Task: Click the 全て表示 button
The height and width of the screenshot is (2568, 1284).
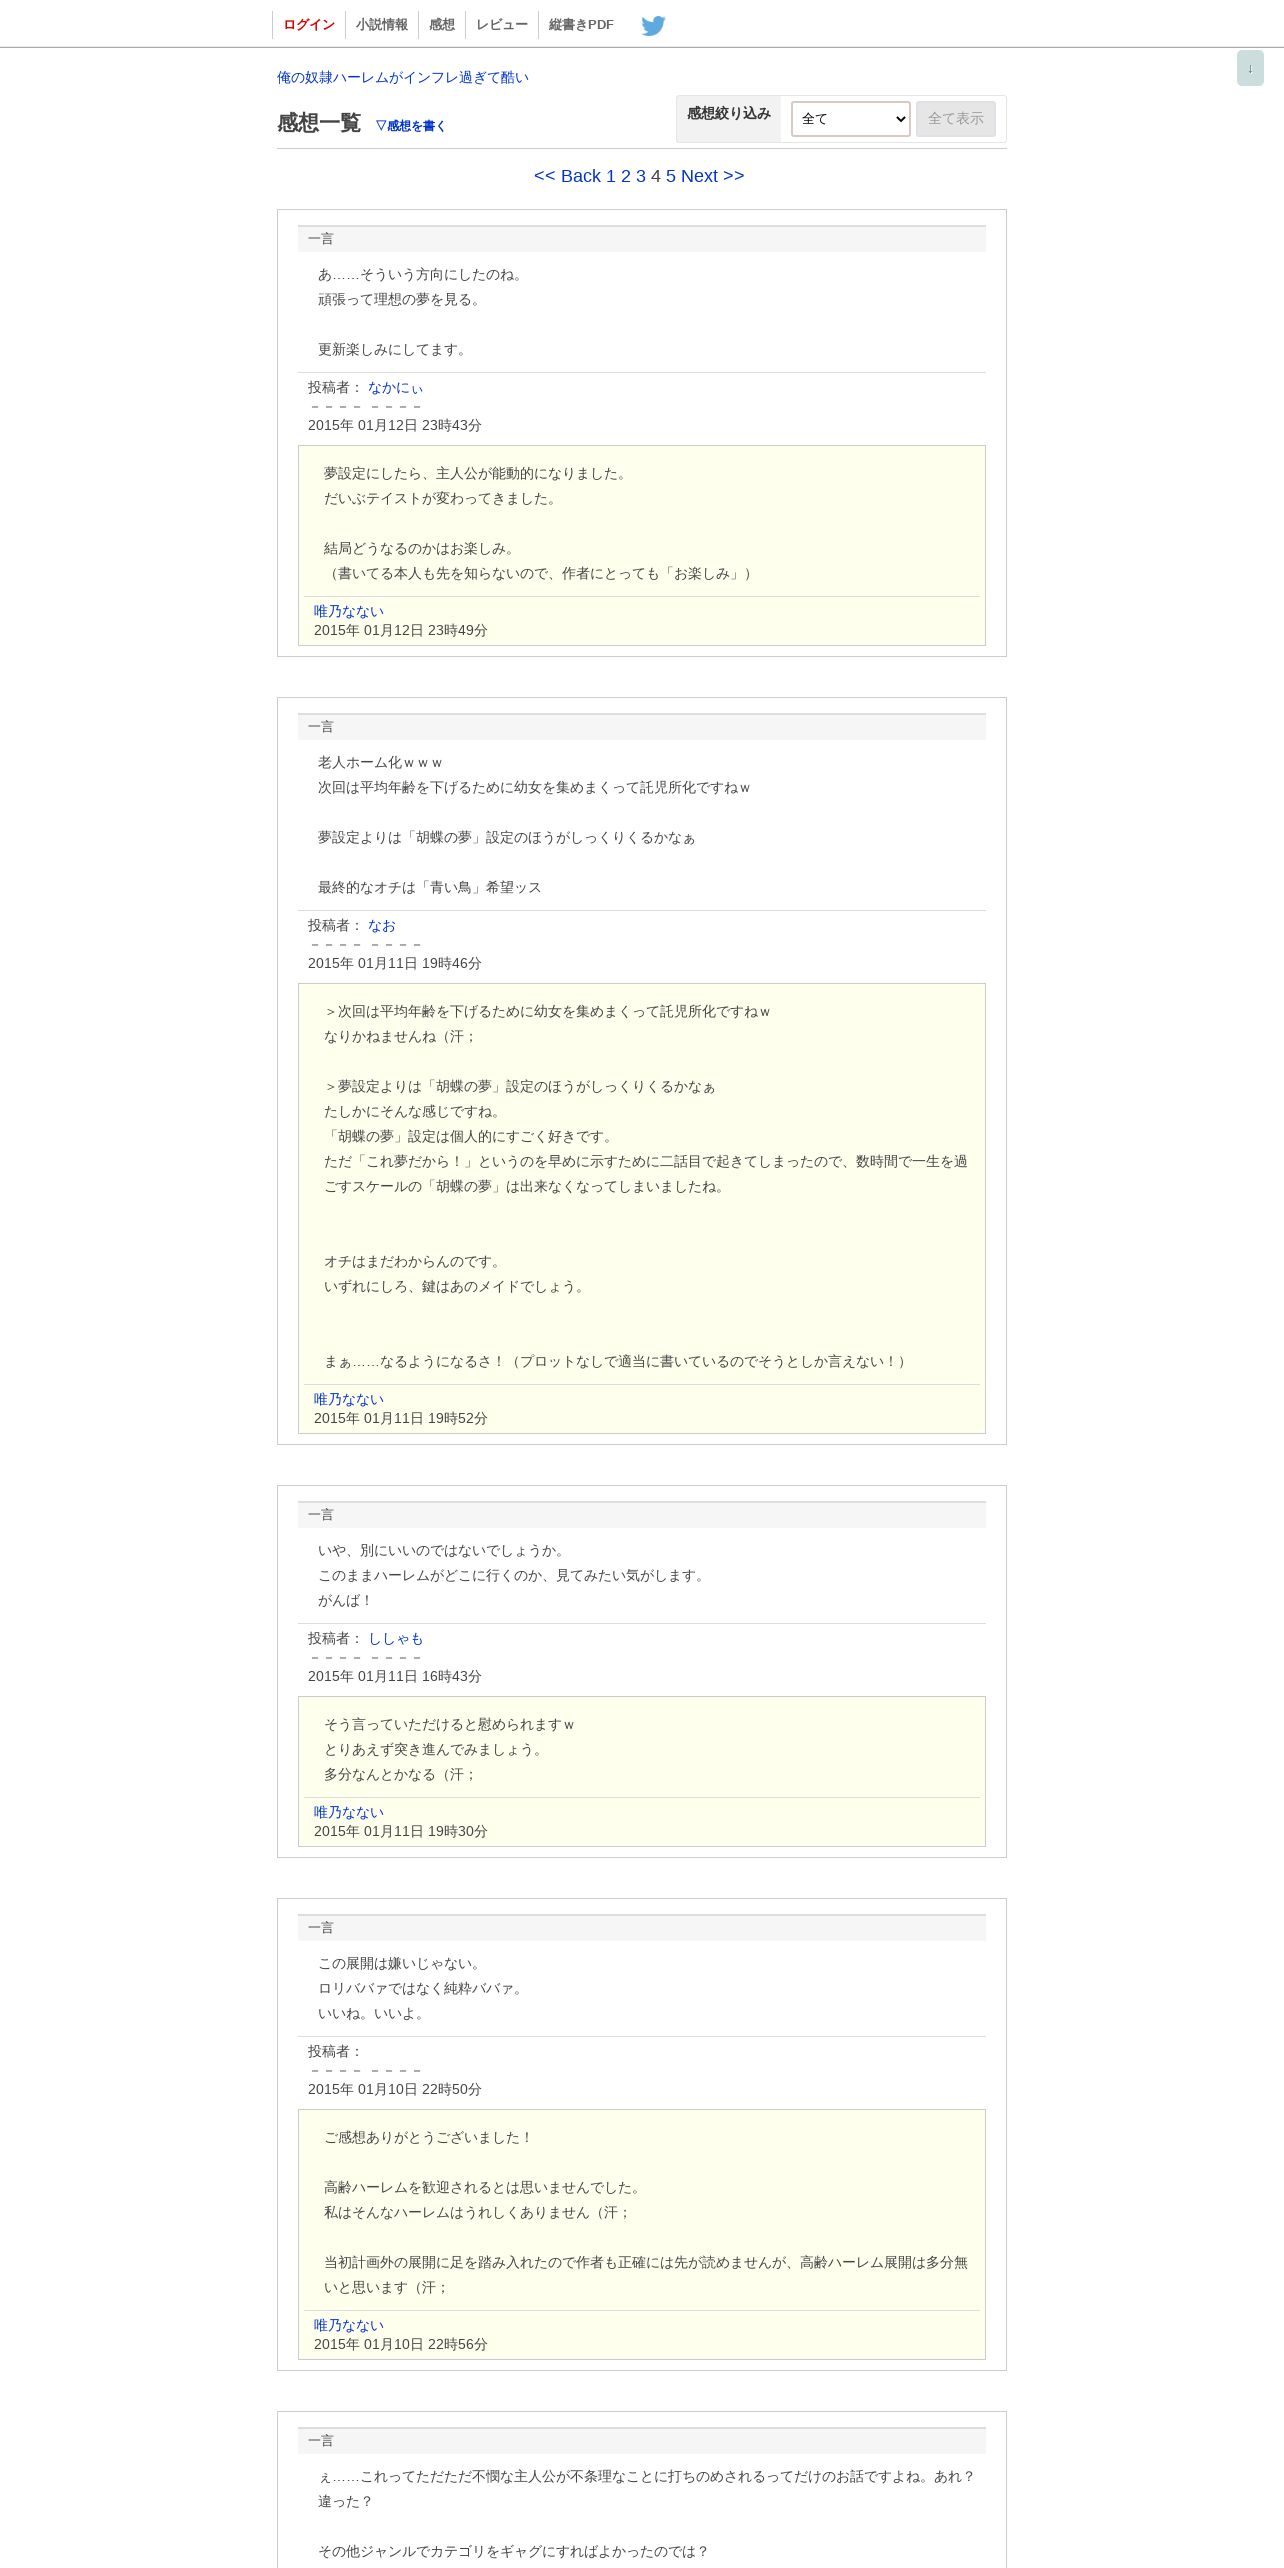Action: 956,119
